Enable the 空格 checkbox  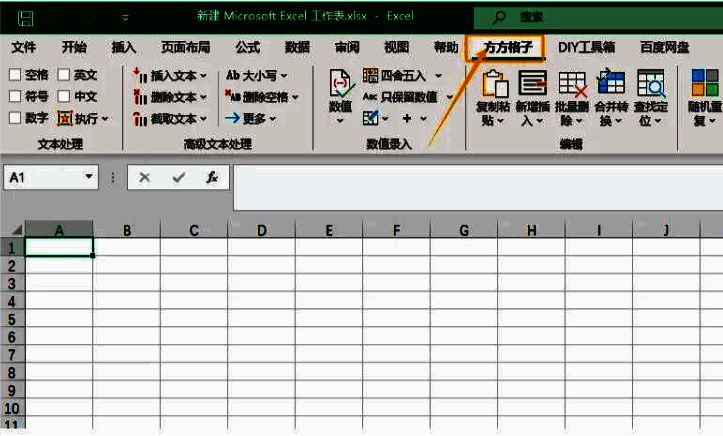[x=15, y=75]
